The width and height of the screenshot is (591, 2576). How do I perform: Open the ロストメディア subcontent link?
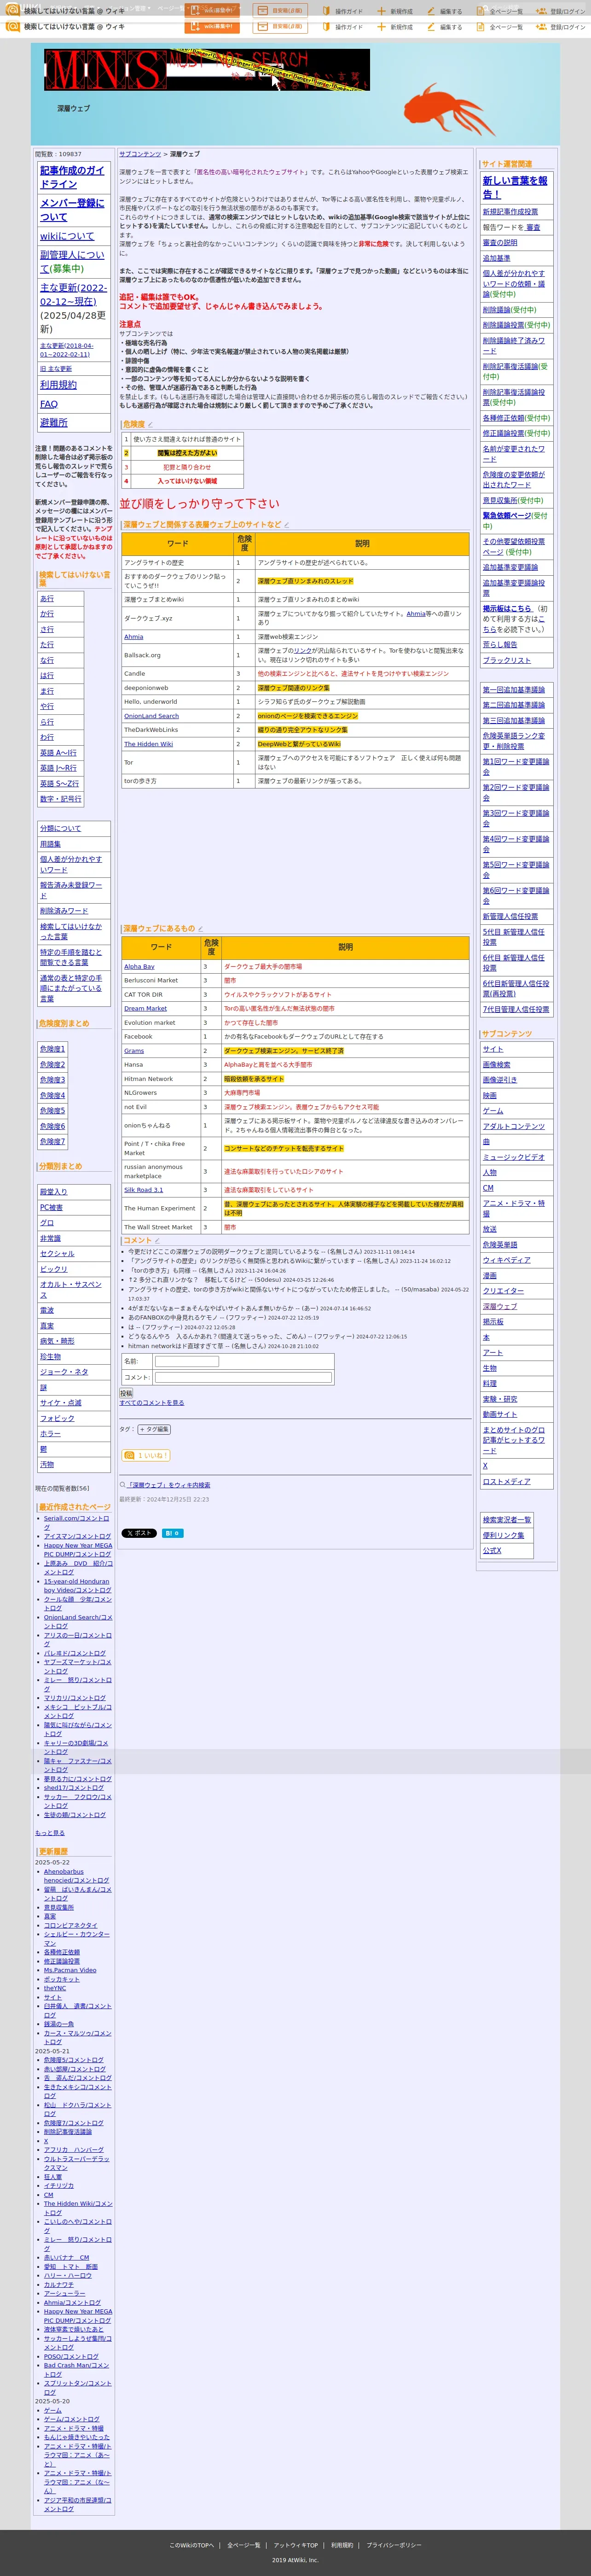pos(507,1481)
